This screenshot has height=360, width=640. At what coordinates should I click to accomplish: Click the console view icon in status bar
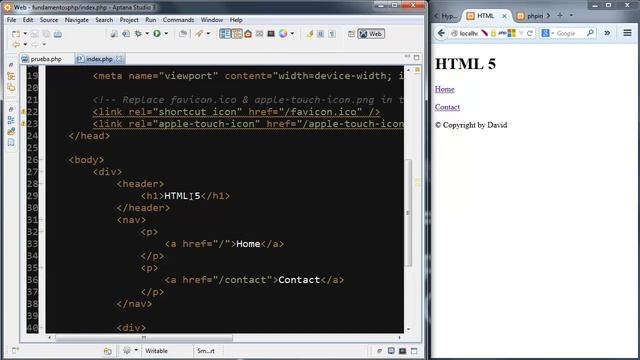coord(391,351)
